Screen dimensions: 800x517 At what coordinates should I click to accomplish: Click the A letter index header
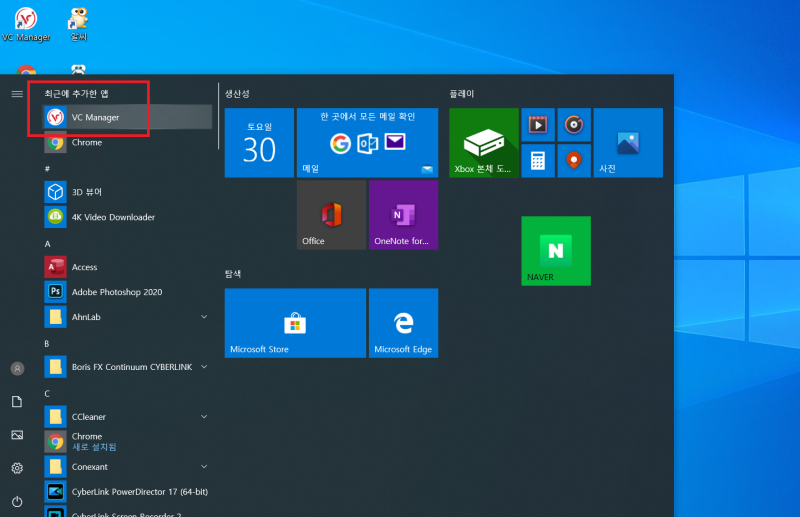47,244
